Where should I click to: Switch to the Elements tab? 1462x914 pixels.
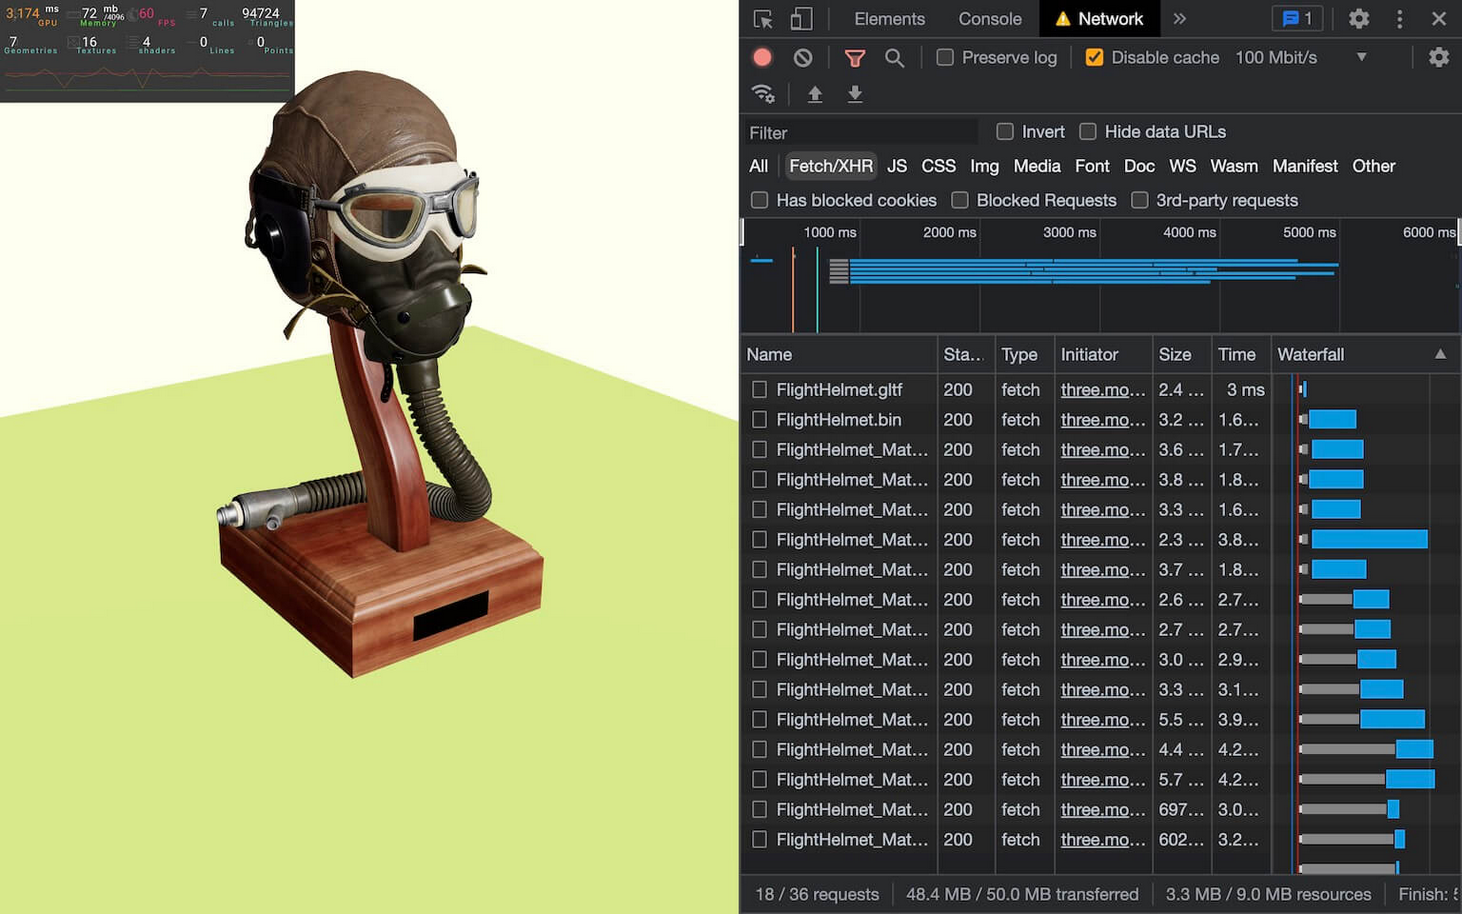click(889, 19)
